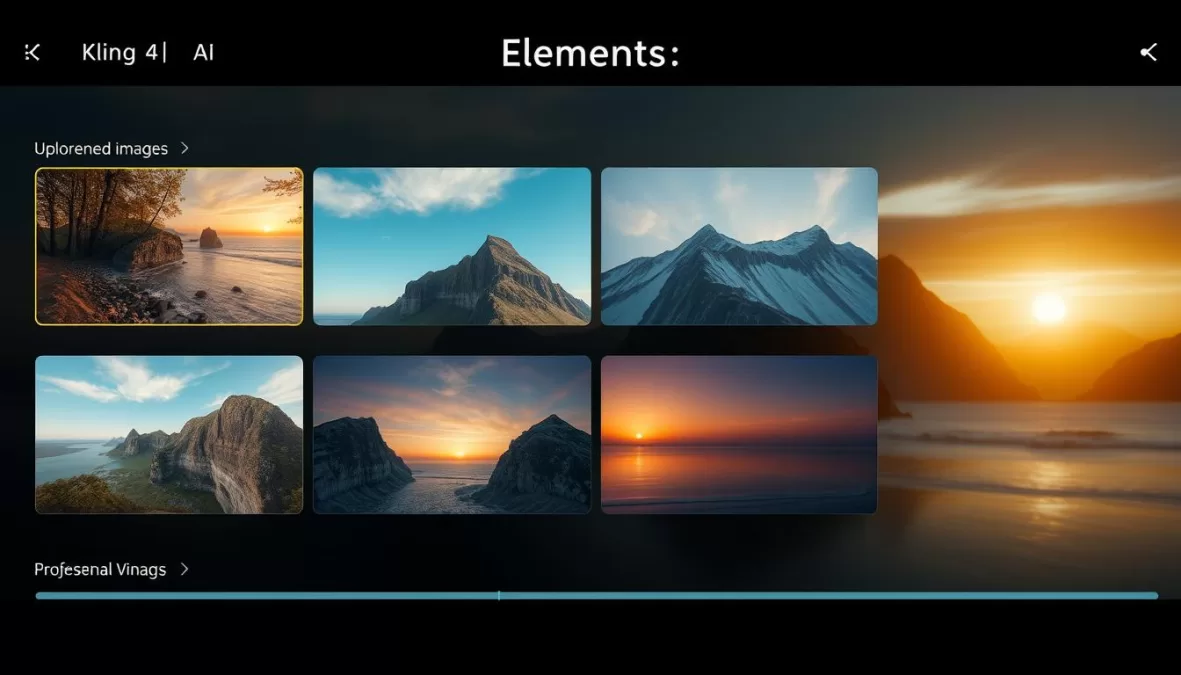The image size is (1181, 675).
Task: Select the snow-covered mountain thumbnail
Action: (739, 246)
